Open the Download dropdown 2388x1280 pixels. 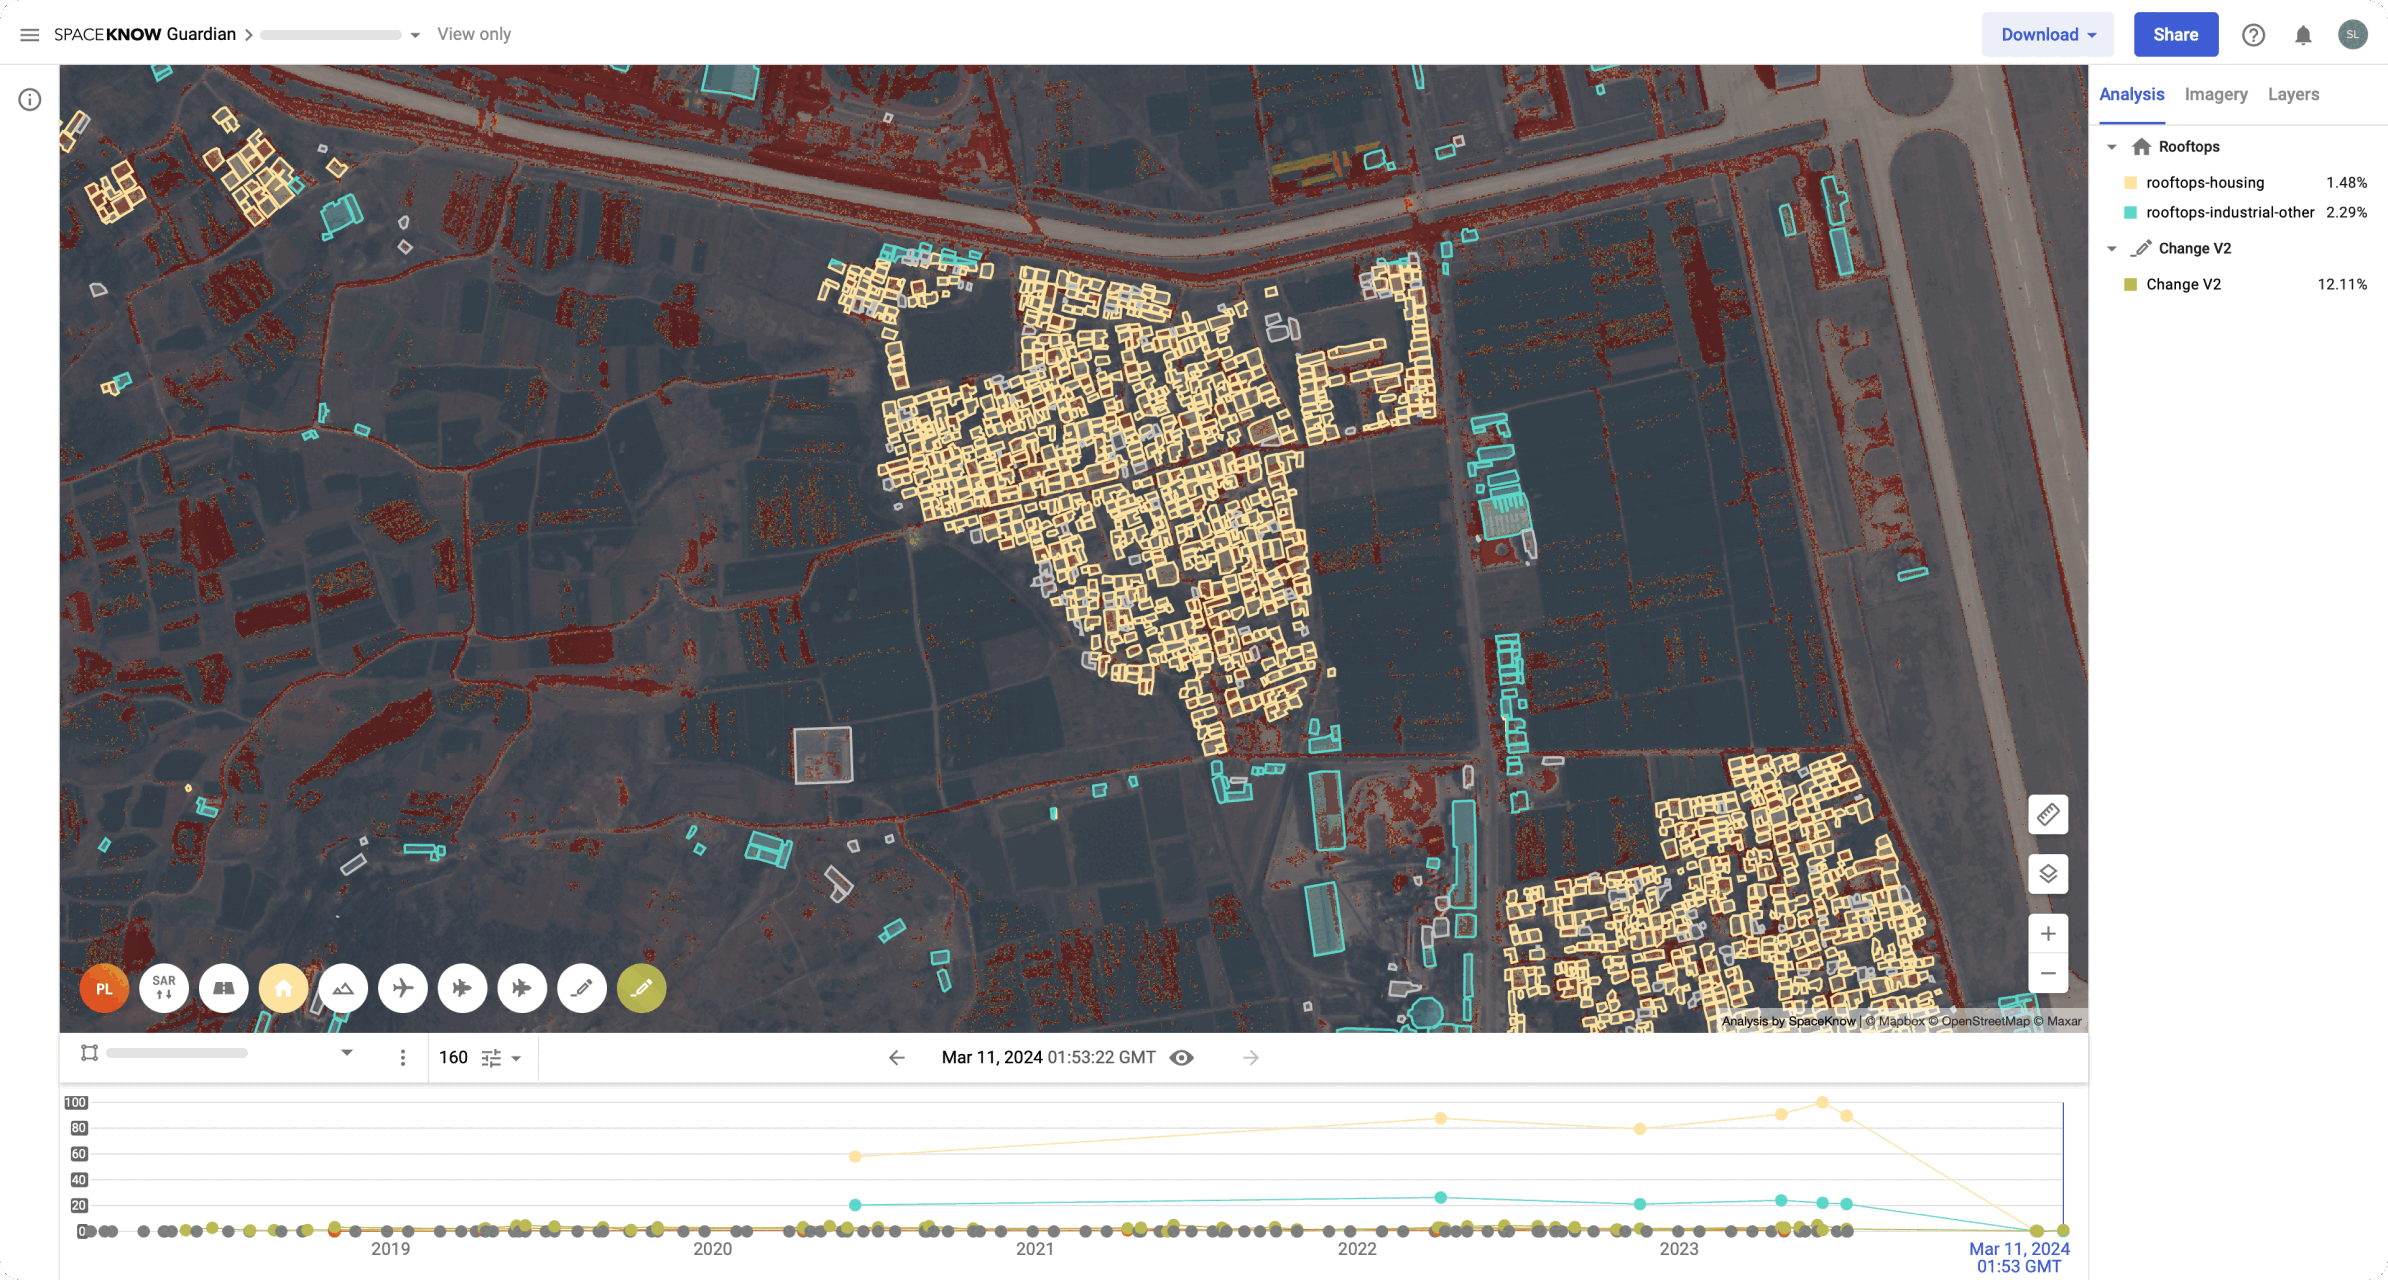pos(2047,33)
